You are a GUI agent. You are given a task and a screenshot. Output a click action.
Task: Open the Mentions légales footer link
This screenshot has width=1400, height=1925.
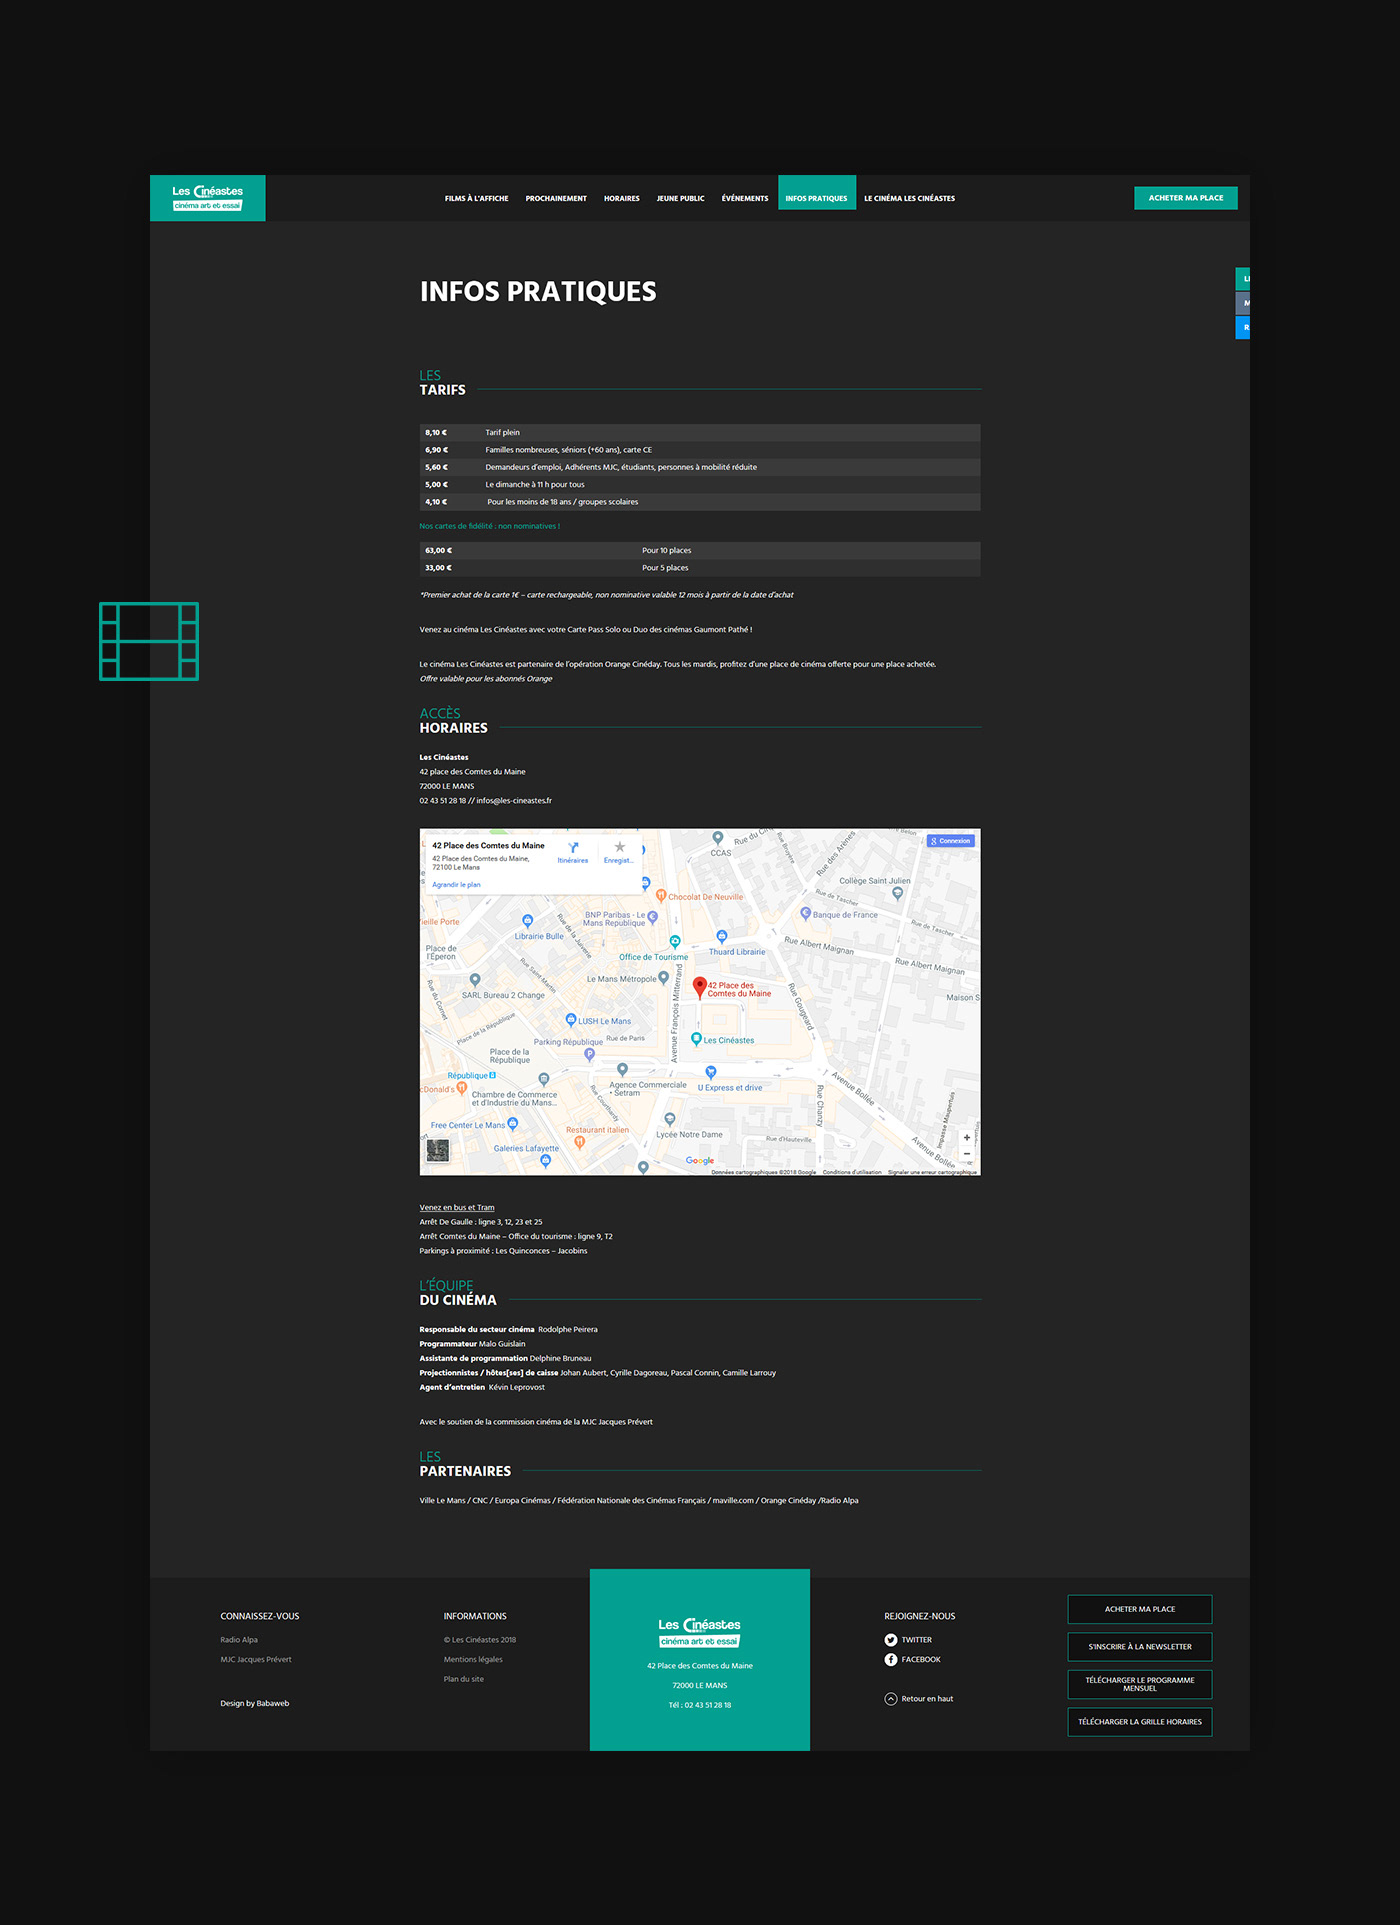473,1660
